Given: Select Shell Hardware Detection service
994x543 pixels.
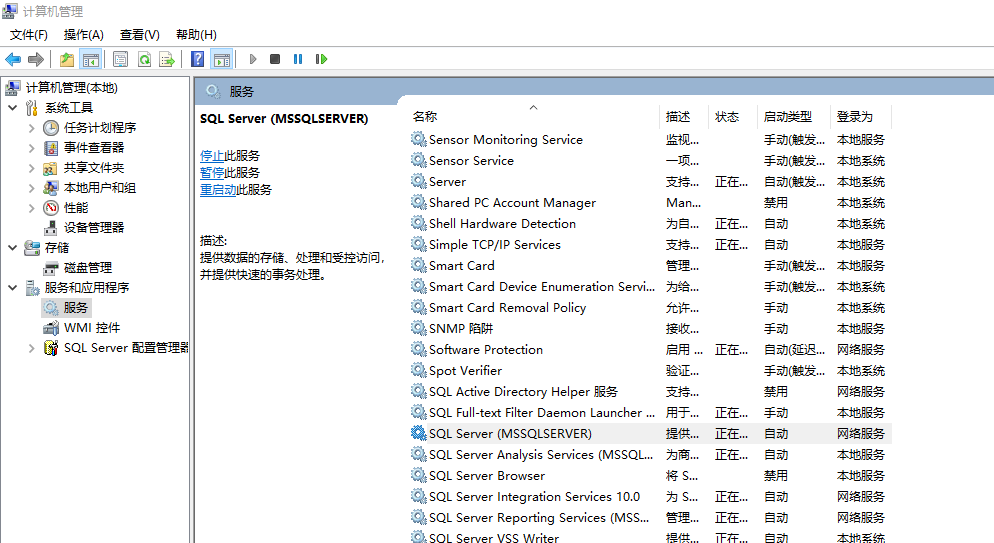Looking at the screenshot, I should (x=650, y=223).
